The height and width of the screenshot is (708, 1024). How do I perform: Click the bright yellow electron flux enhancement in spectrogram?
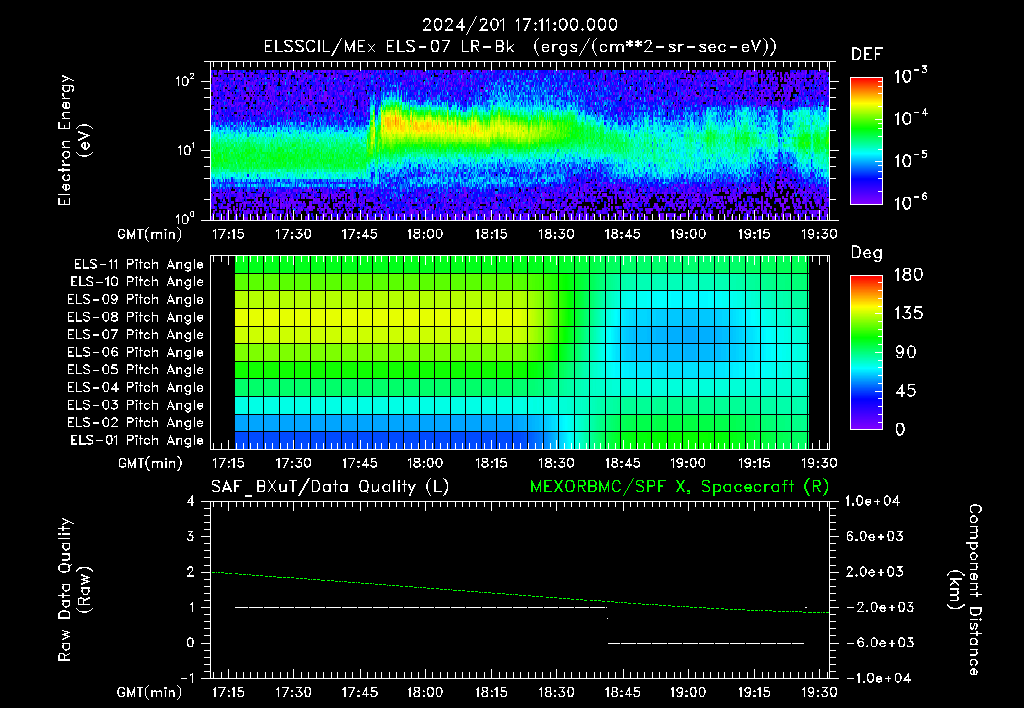click(x=444, y=123)
